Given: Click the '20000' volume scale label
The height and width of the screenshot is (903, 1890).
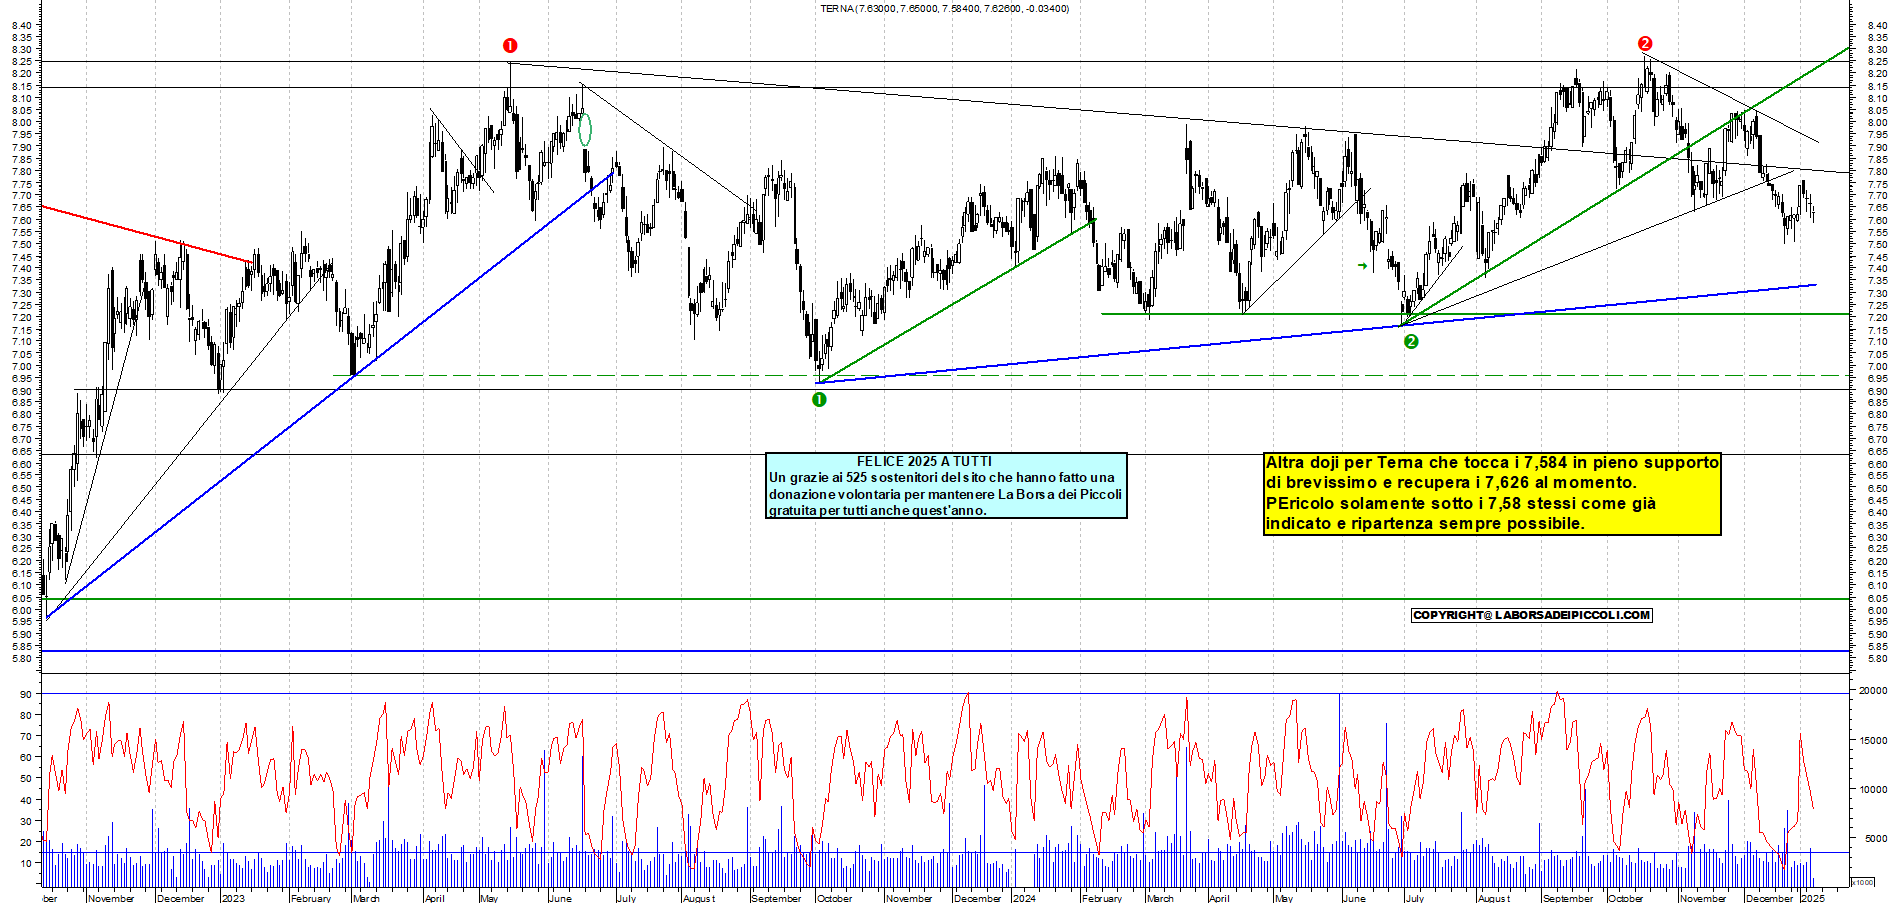Looking at the screenshot, I should pyautogui.click(x=1872, y=690).
